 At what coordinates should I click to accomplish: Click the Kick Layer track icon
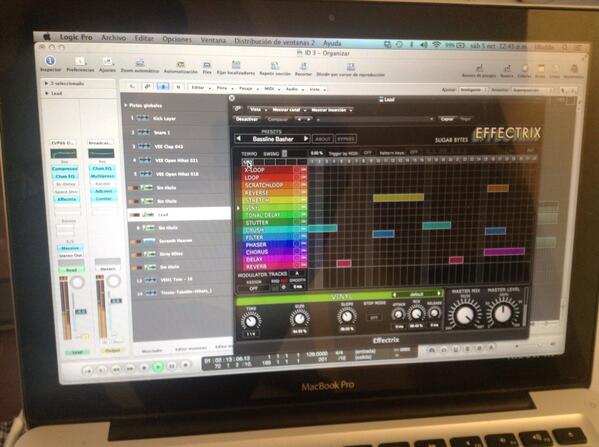pos(143,118)
